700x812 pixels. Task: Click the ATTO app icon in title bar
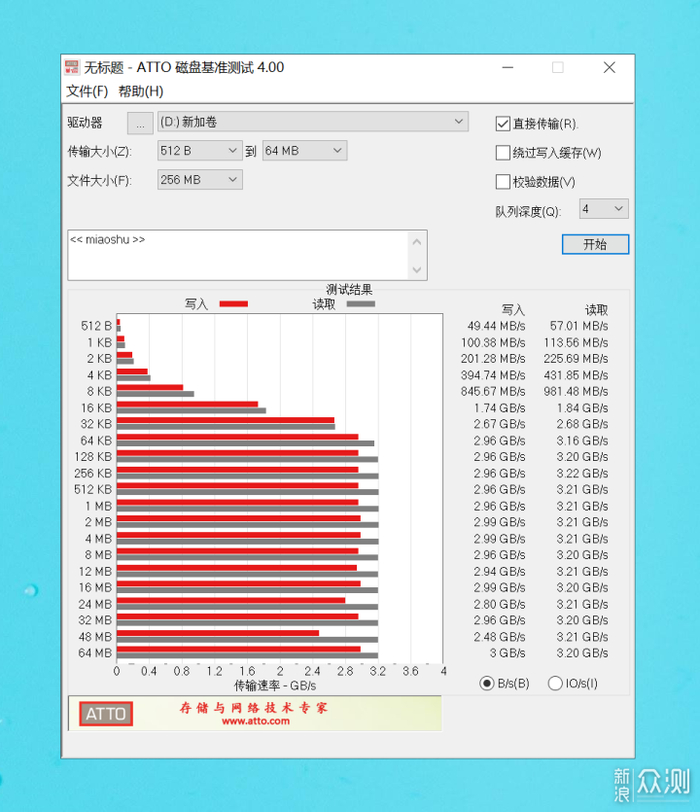tap(72, 67)
